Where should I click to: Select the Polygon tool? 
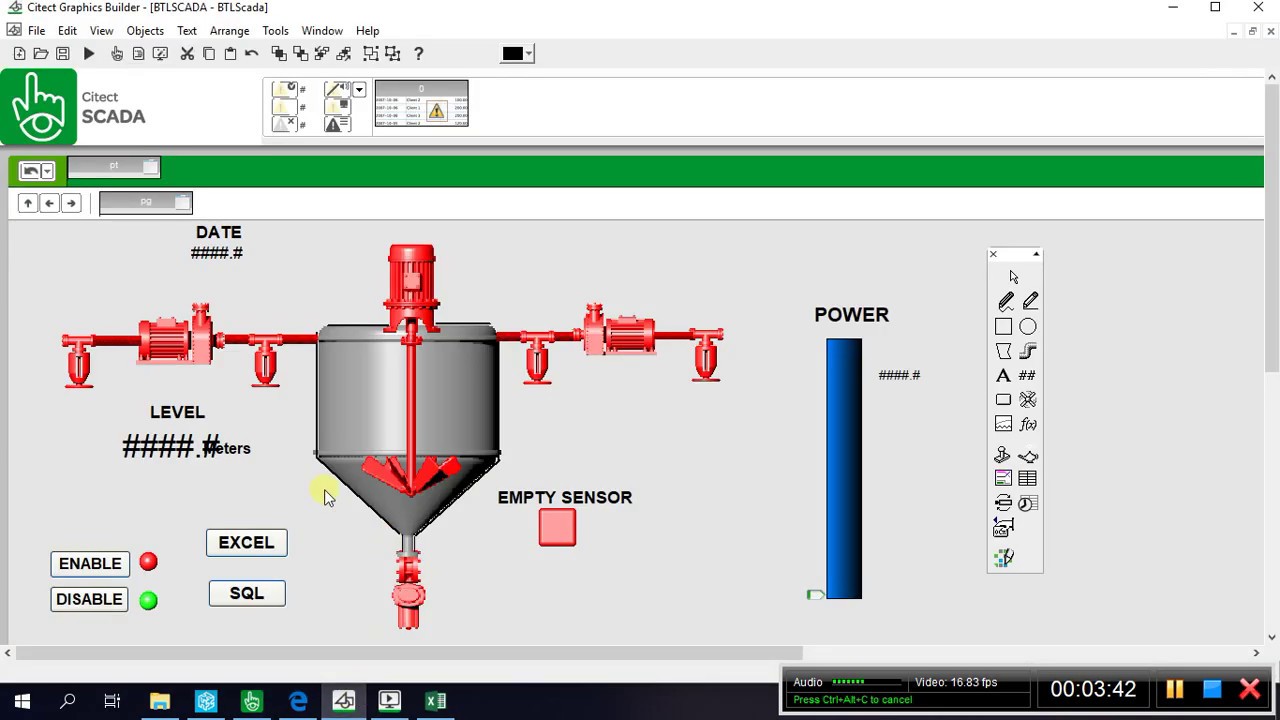point(1003,351)
